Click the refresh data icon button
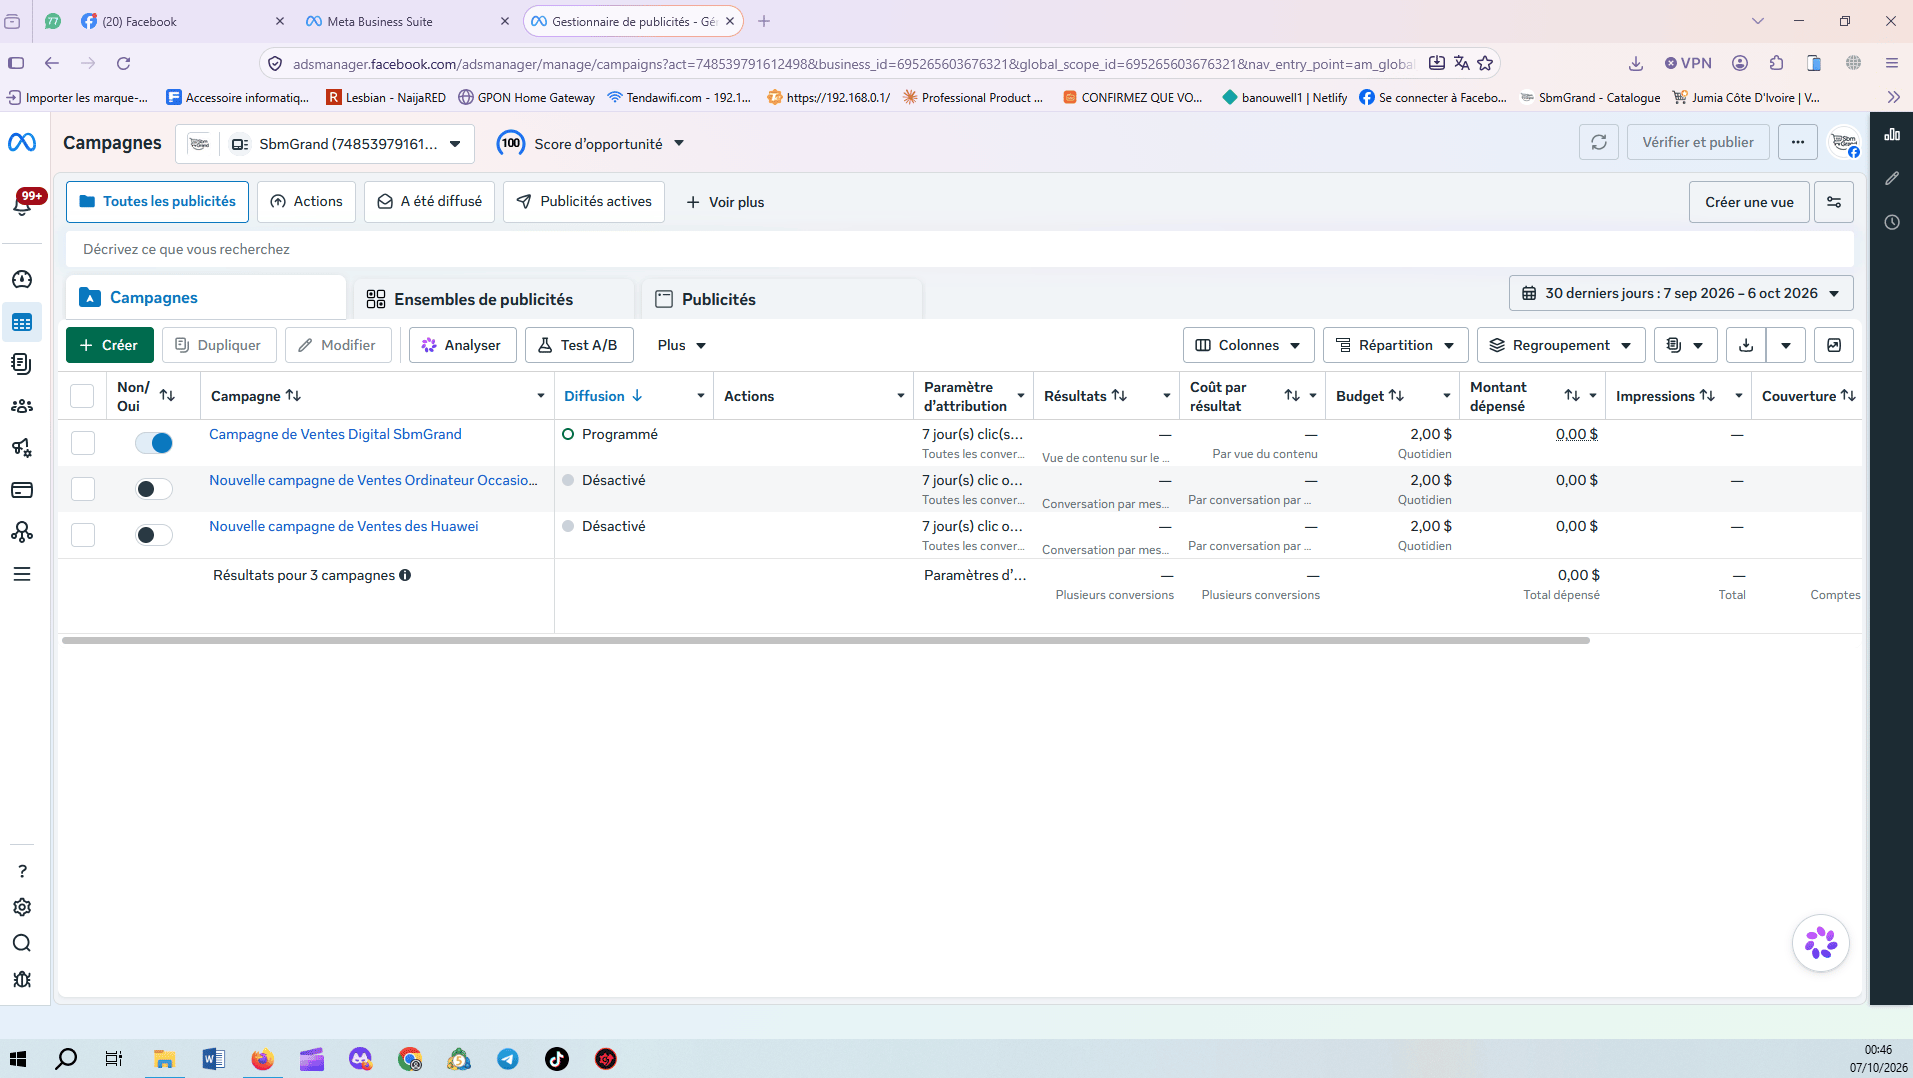1913x1078 pixels. pos(1598,142)
